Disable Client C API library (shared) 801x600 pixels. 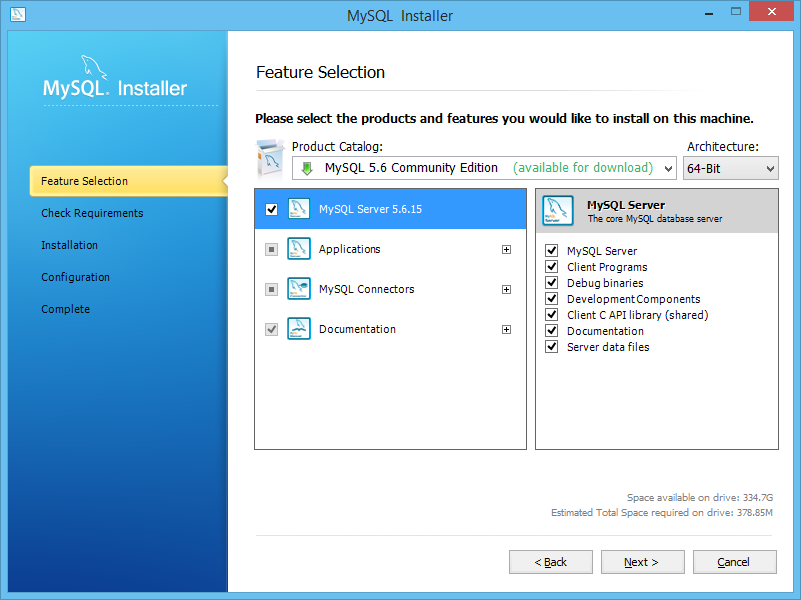(x=551, y=315)
